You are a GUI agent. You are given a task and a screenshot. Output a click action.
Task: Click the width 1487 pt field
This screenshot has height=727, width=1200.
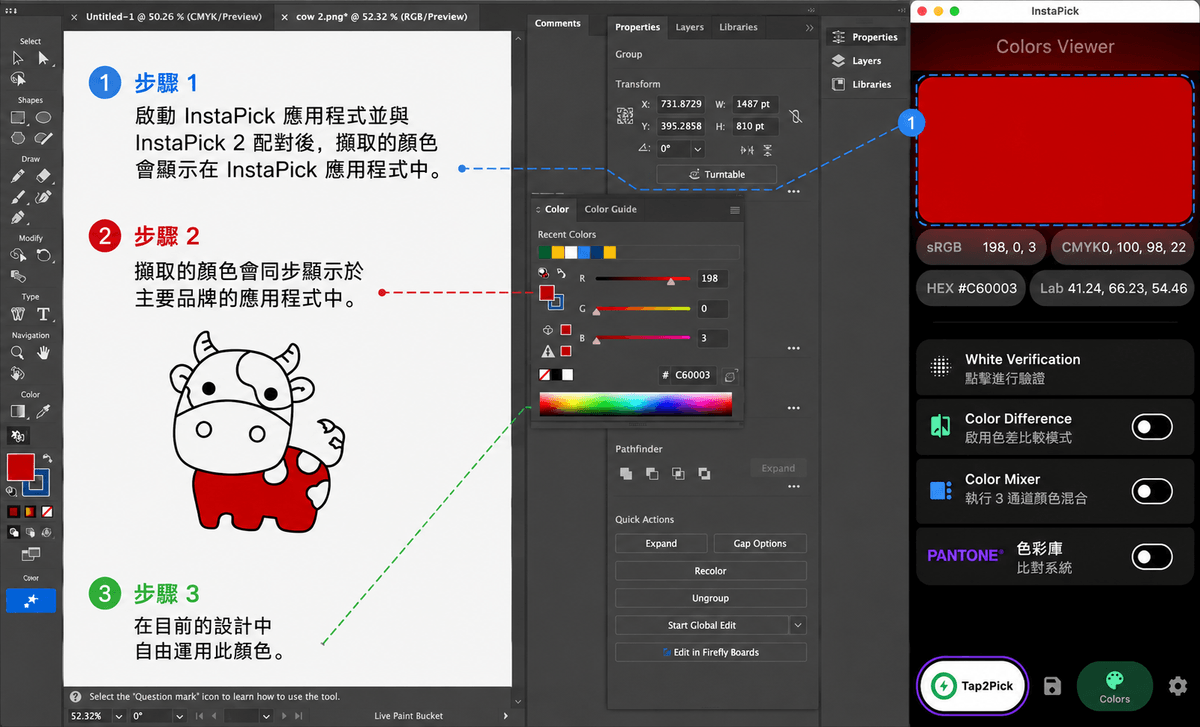[x=755, y=104]
